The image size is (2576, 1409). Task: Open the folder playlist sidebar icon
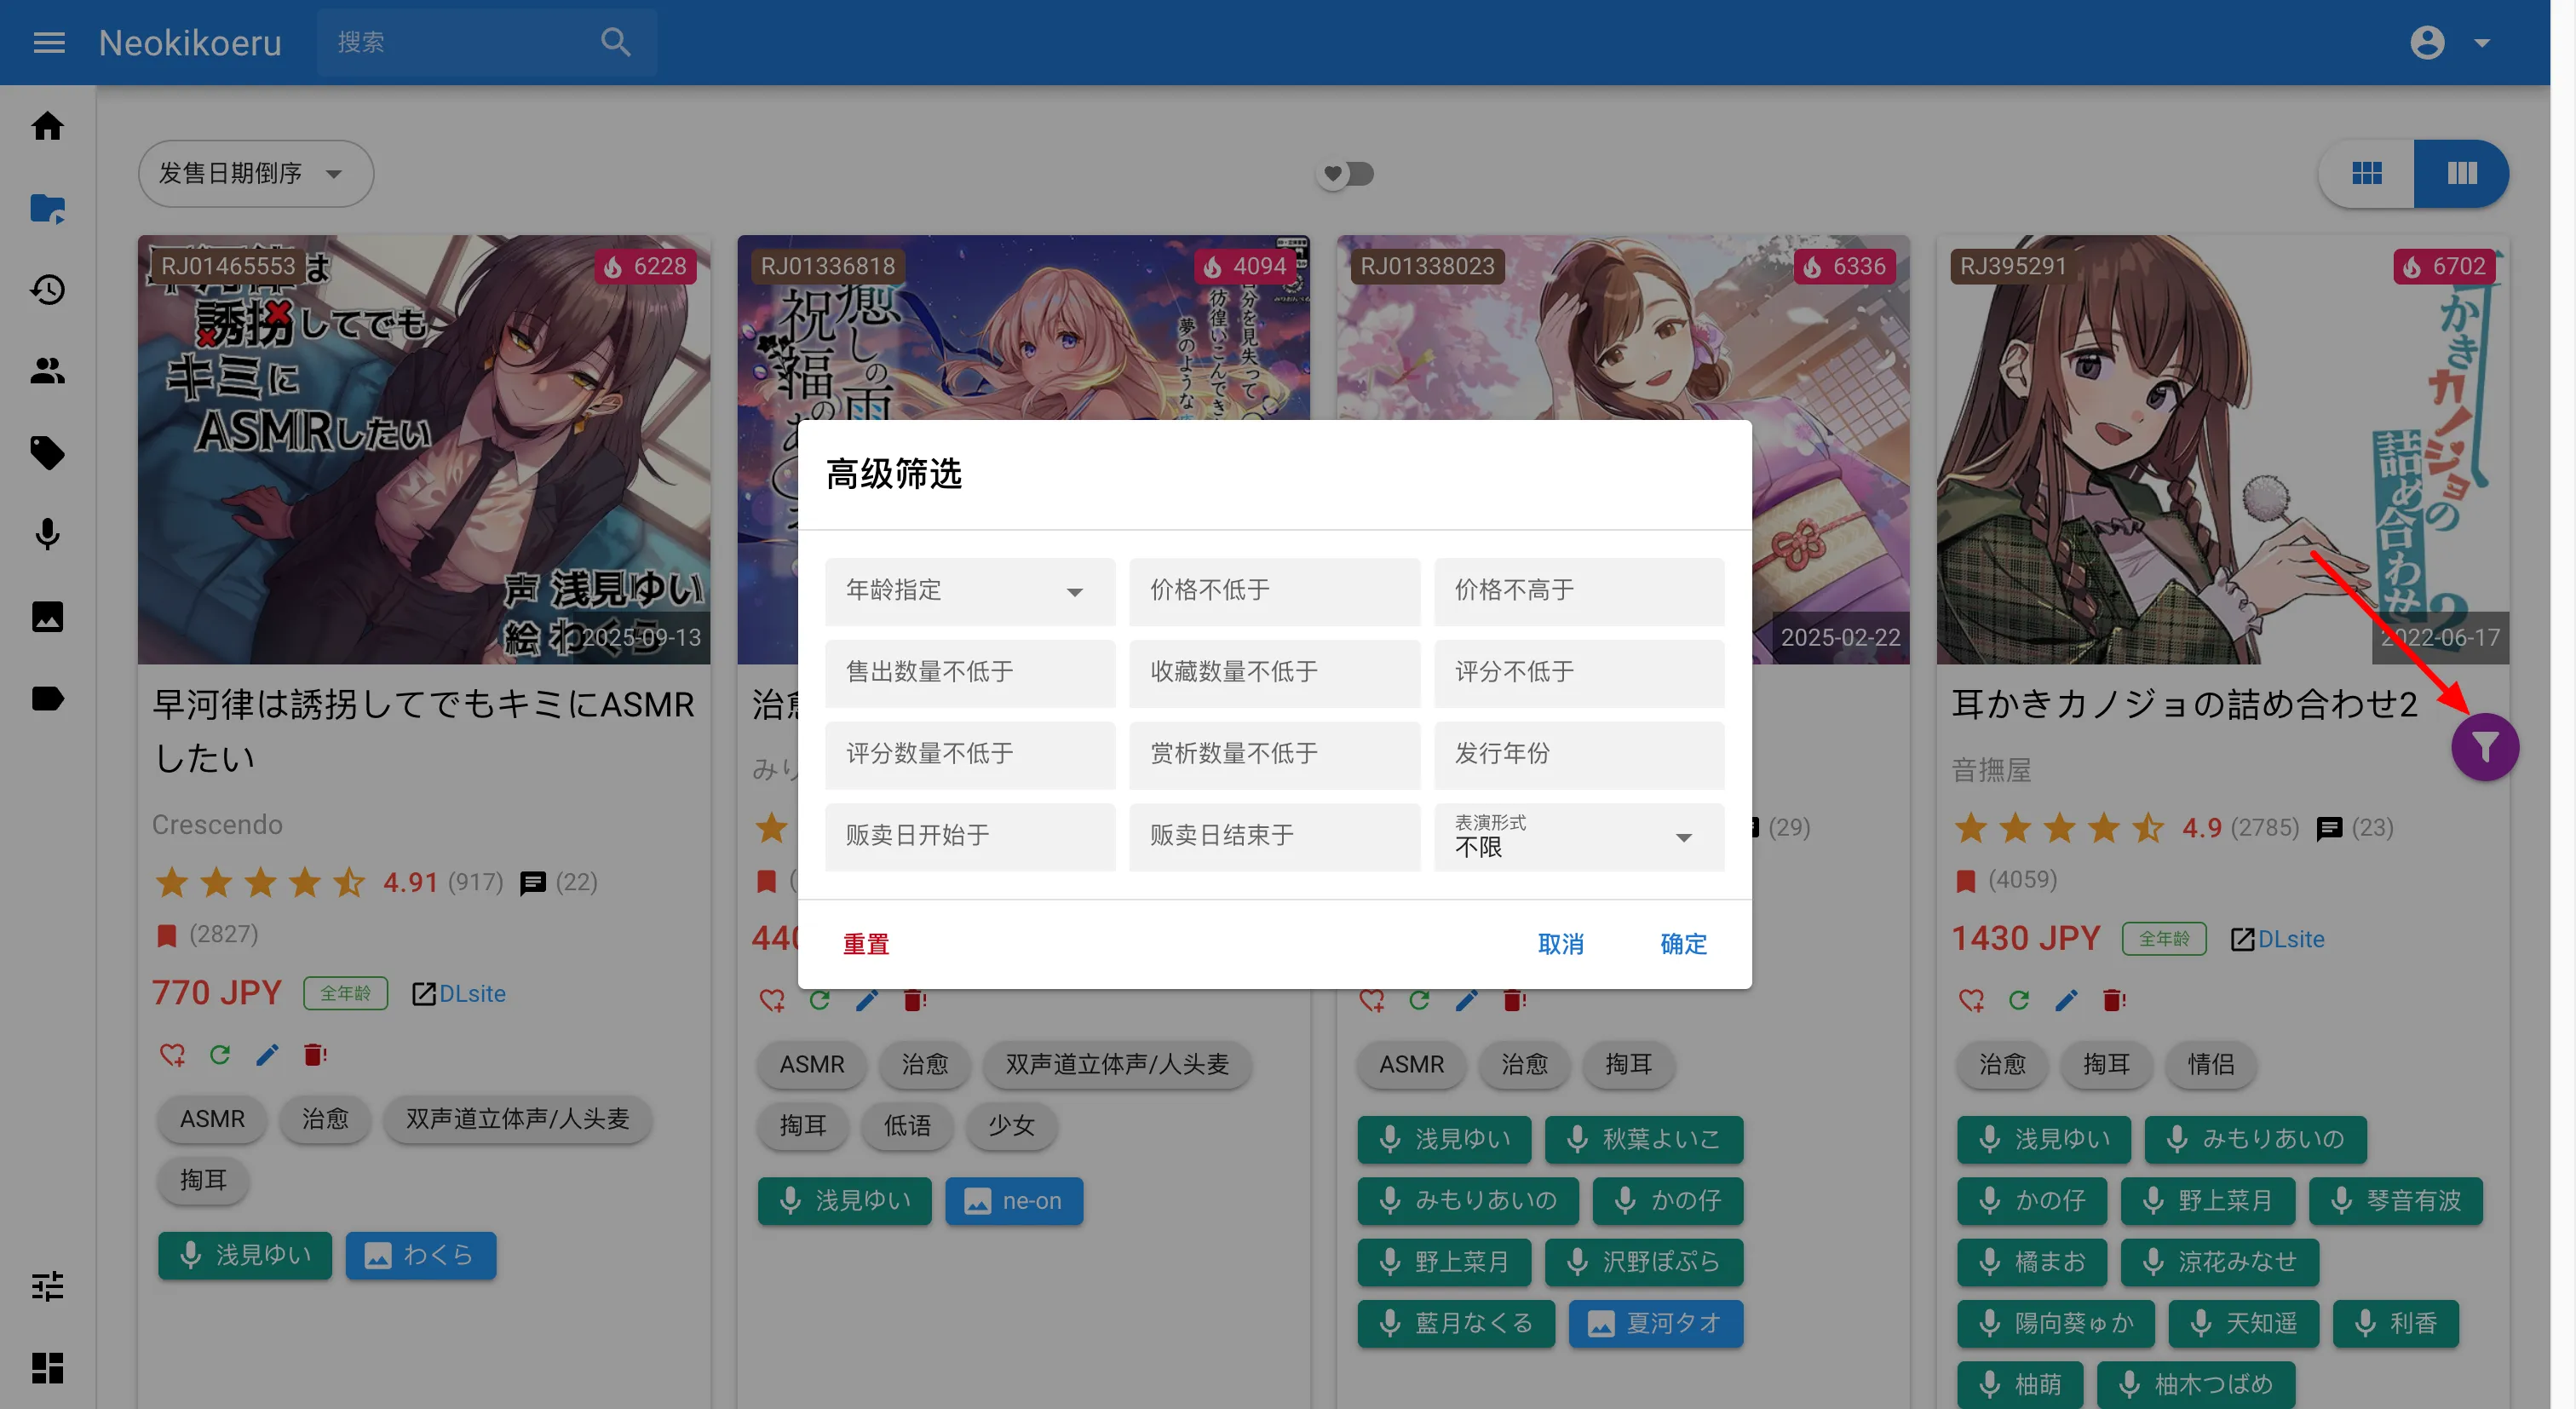tap(47, 208)
